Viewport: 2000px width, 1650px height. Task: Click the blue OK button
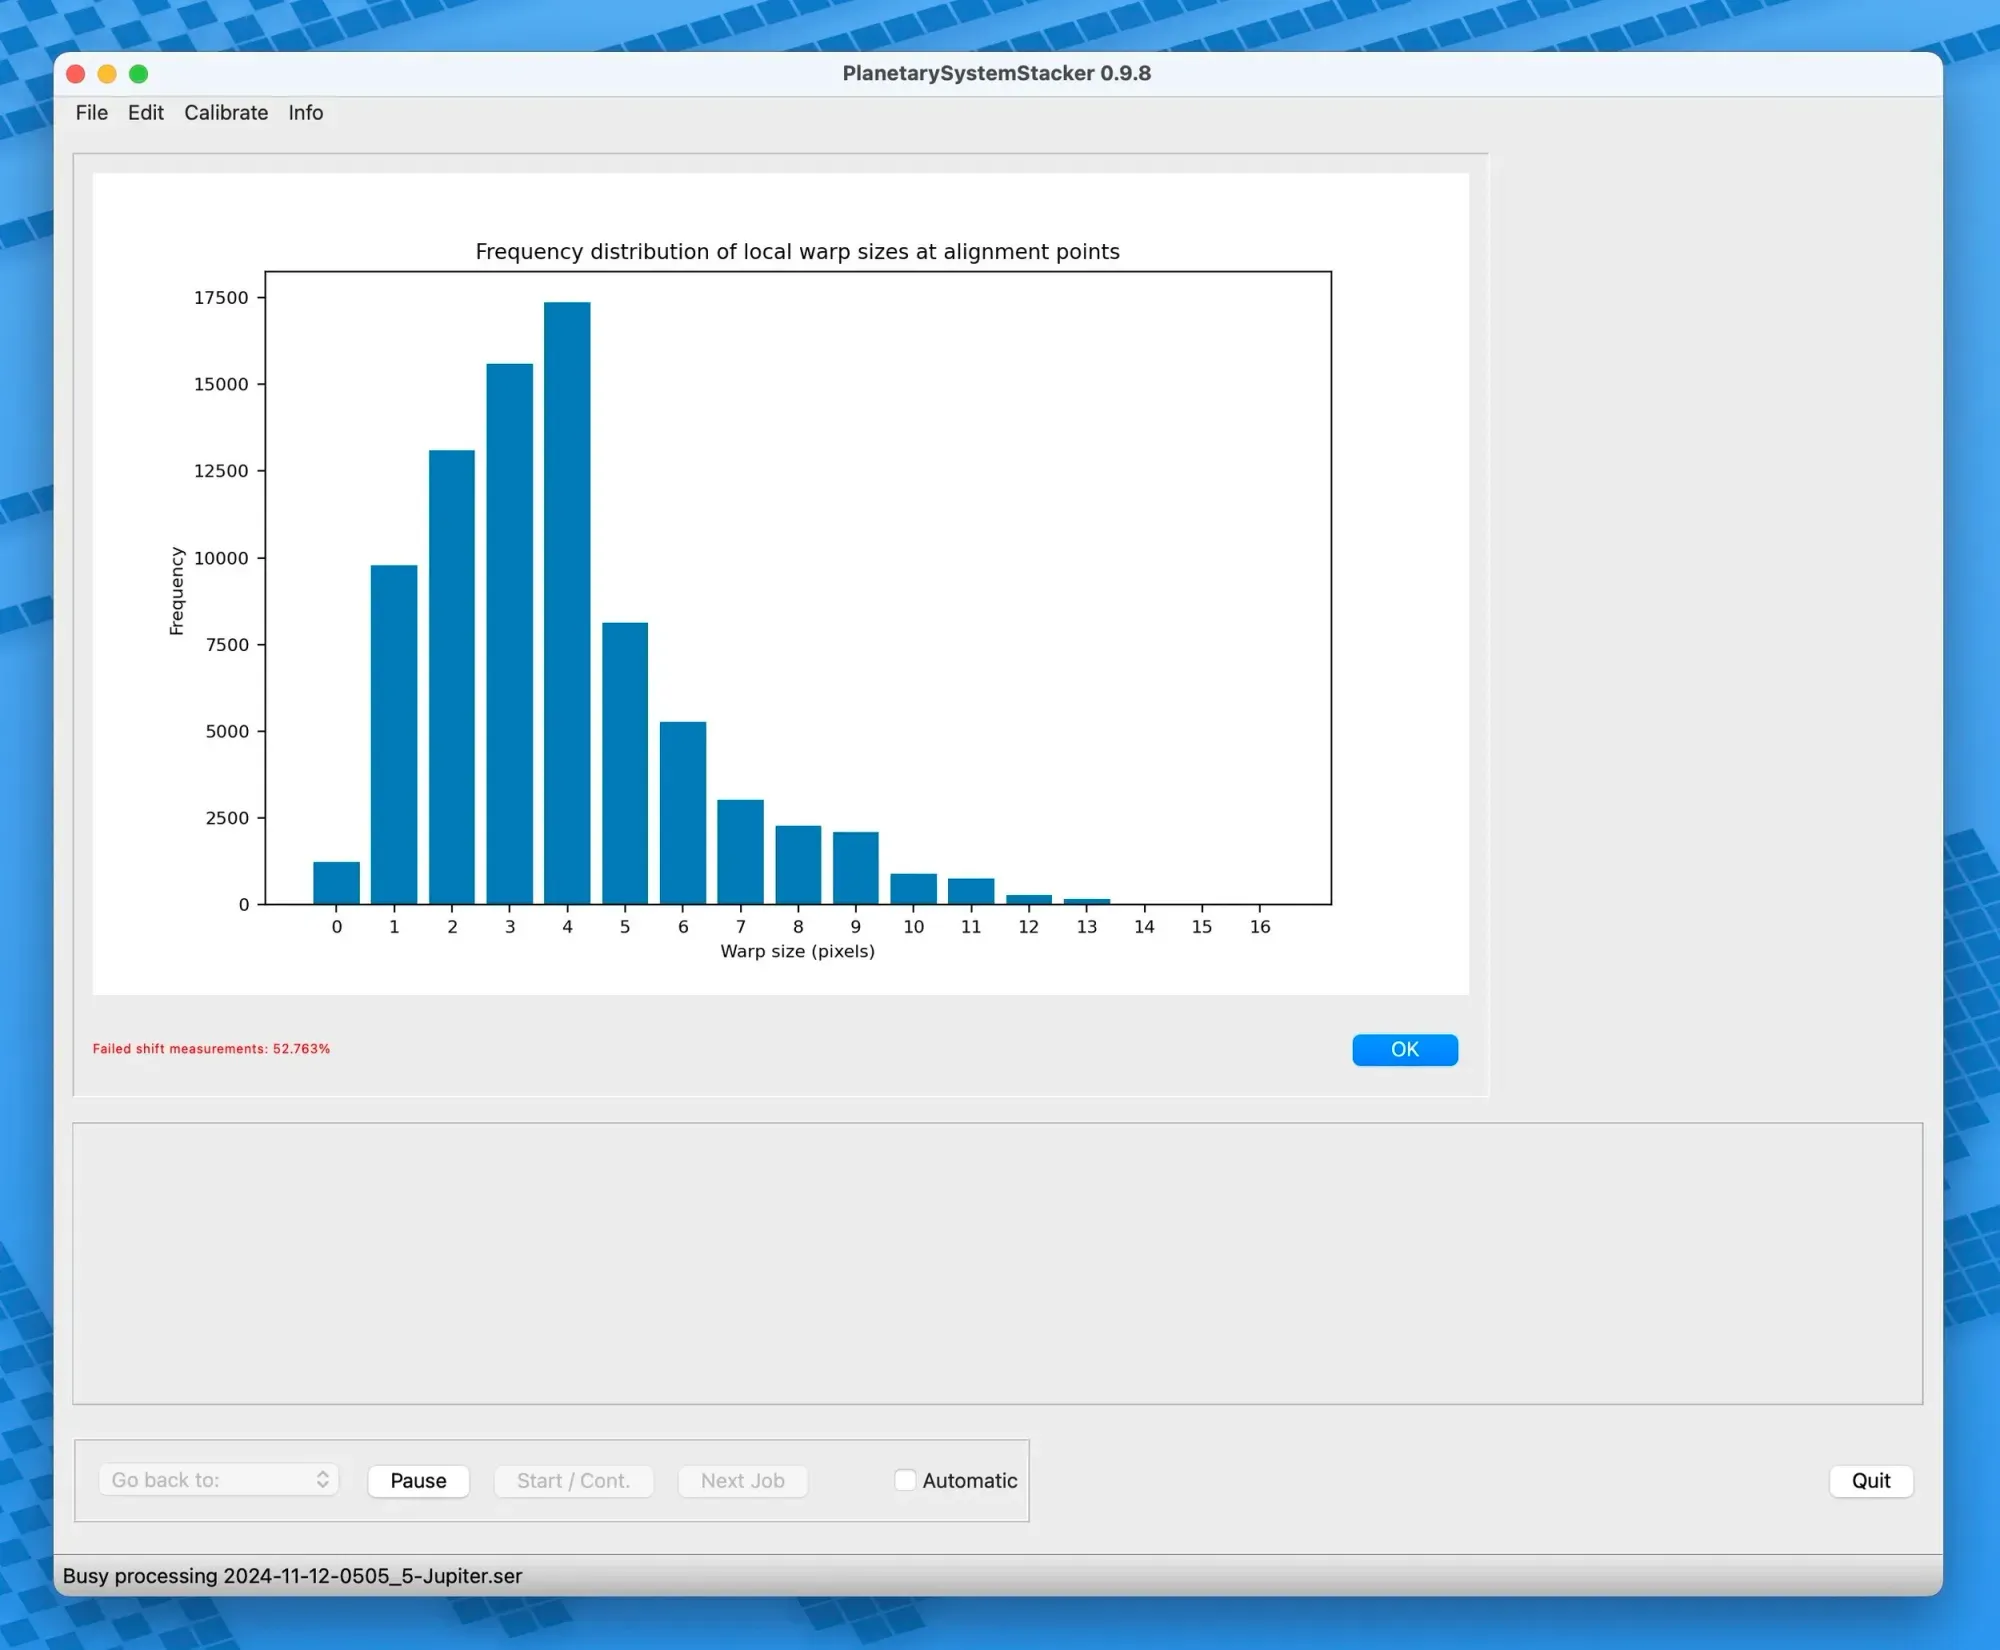pyautogui.click(x=1404, y=1049)
